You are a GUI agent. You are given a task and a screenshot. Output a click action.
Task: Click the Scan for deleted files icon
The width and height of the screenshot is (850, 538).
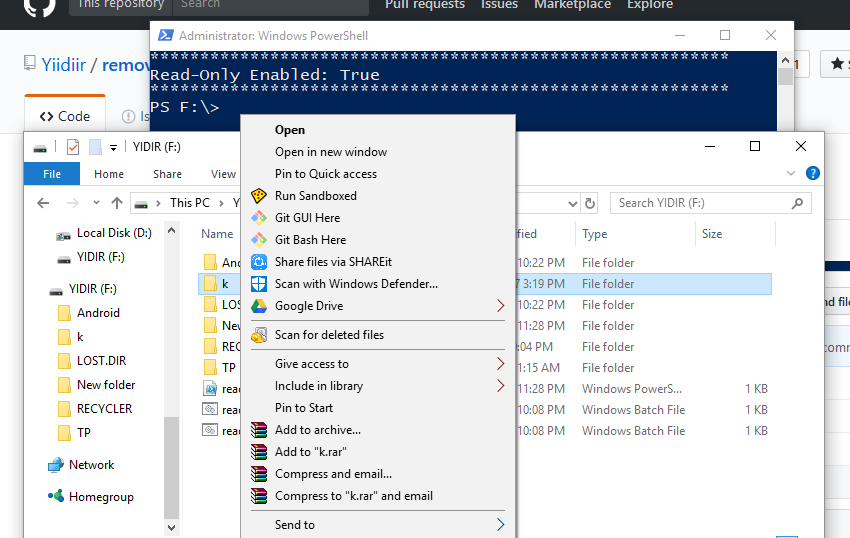point(259,335)
